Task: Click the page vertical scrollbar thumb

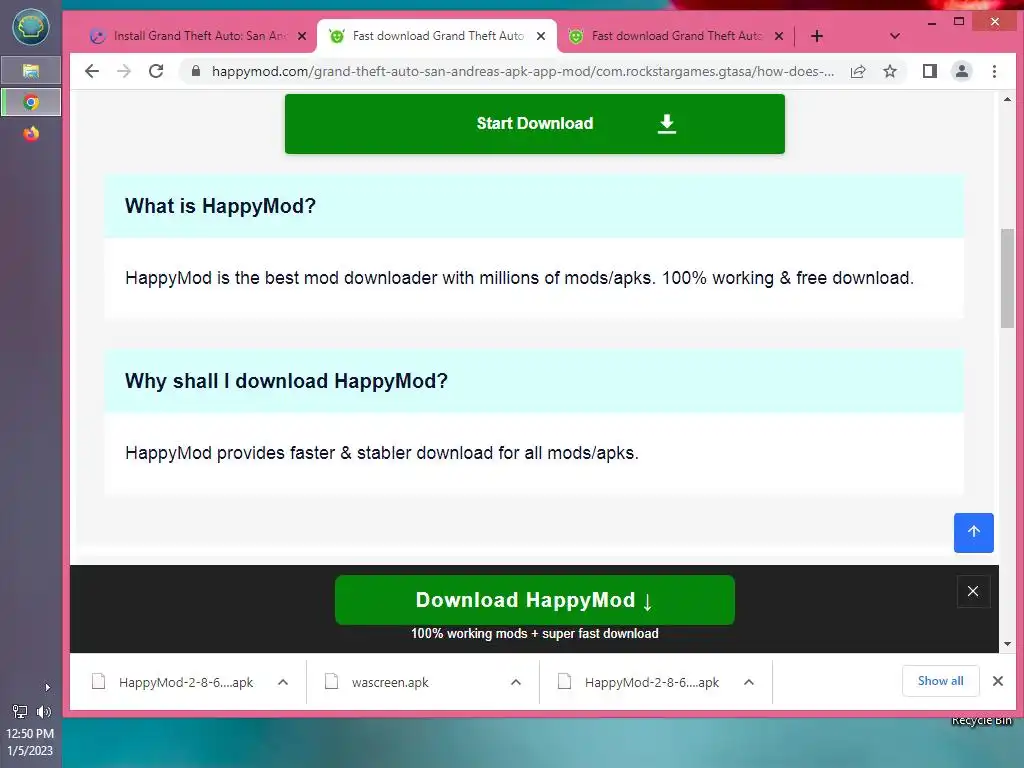Action: 1007,278
